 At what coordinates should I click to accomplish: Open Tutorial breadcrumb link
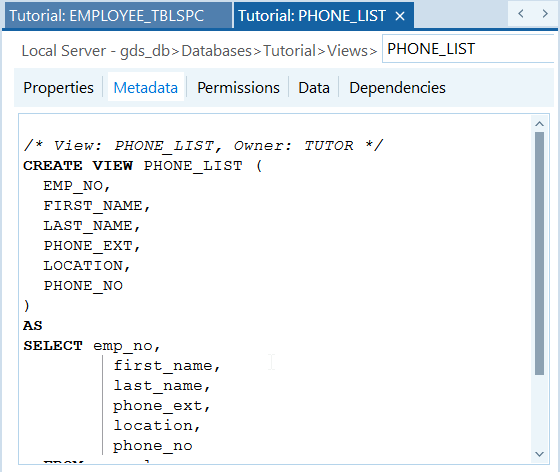(x=290, y=51)
